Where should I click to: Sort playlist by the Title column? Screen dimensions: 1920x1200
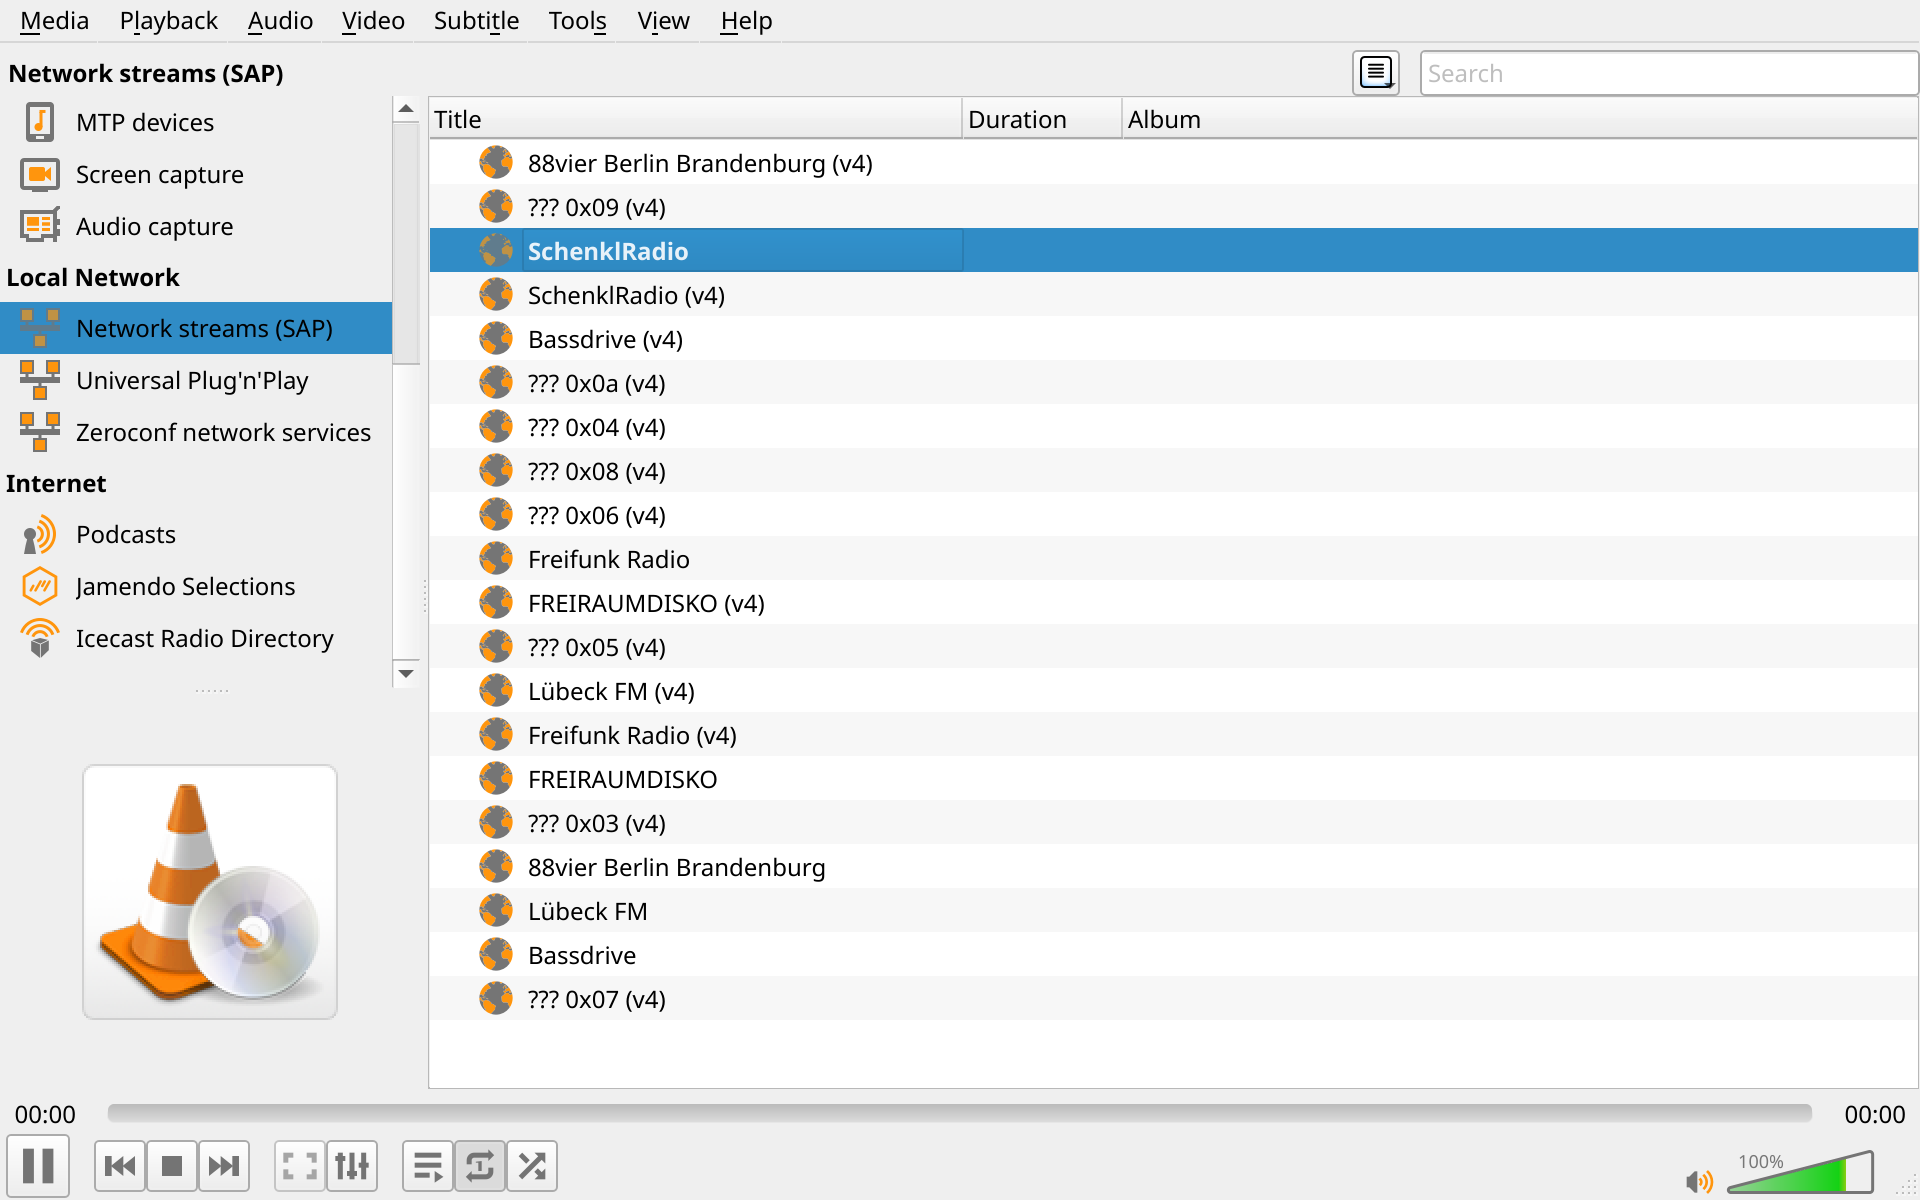click(696, 119)
